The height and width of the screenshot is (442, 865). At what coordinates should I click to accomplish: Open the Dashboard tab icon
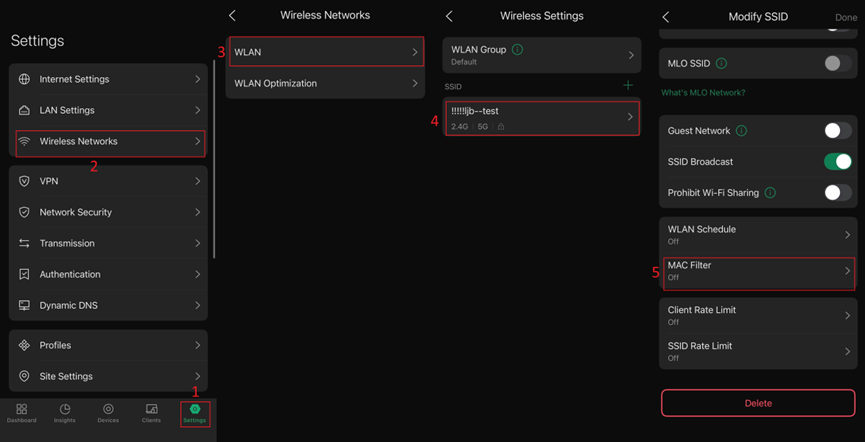pos(22,409)
